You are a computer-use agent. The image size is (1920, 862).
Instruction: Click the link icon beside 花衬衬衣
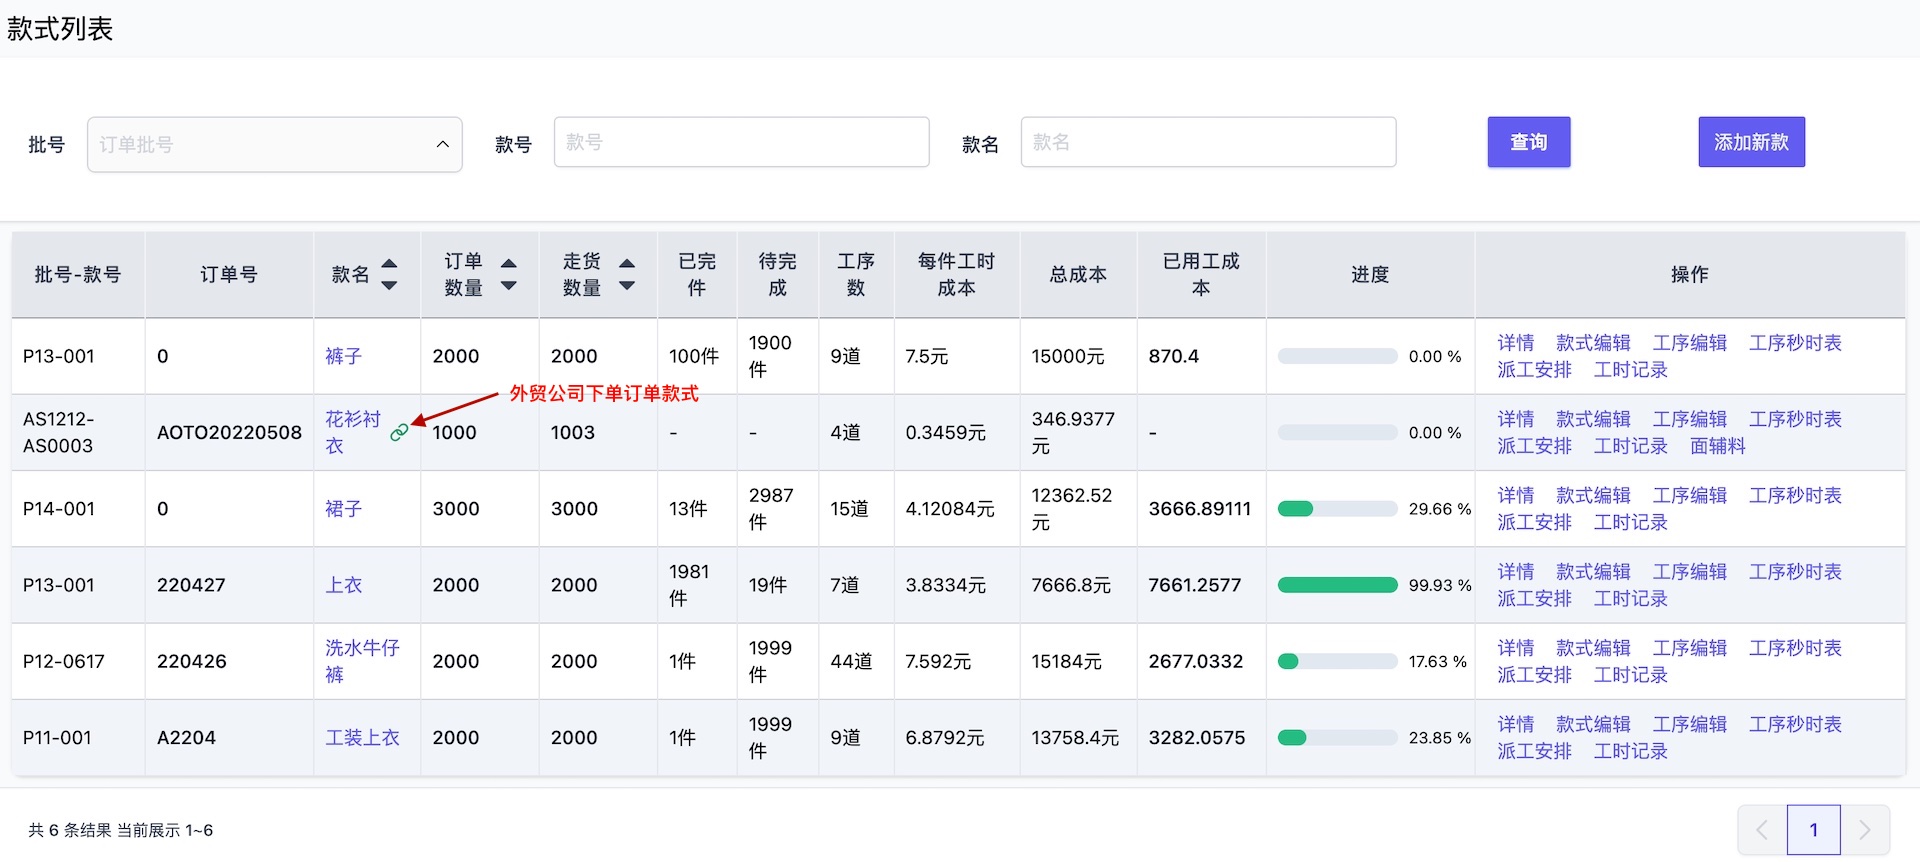coord(399,432)
